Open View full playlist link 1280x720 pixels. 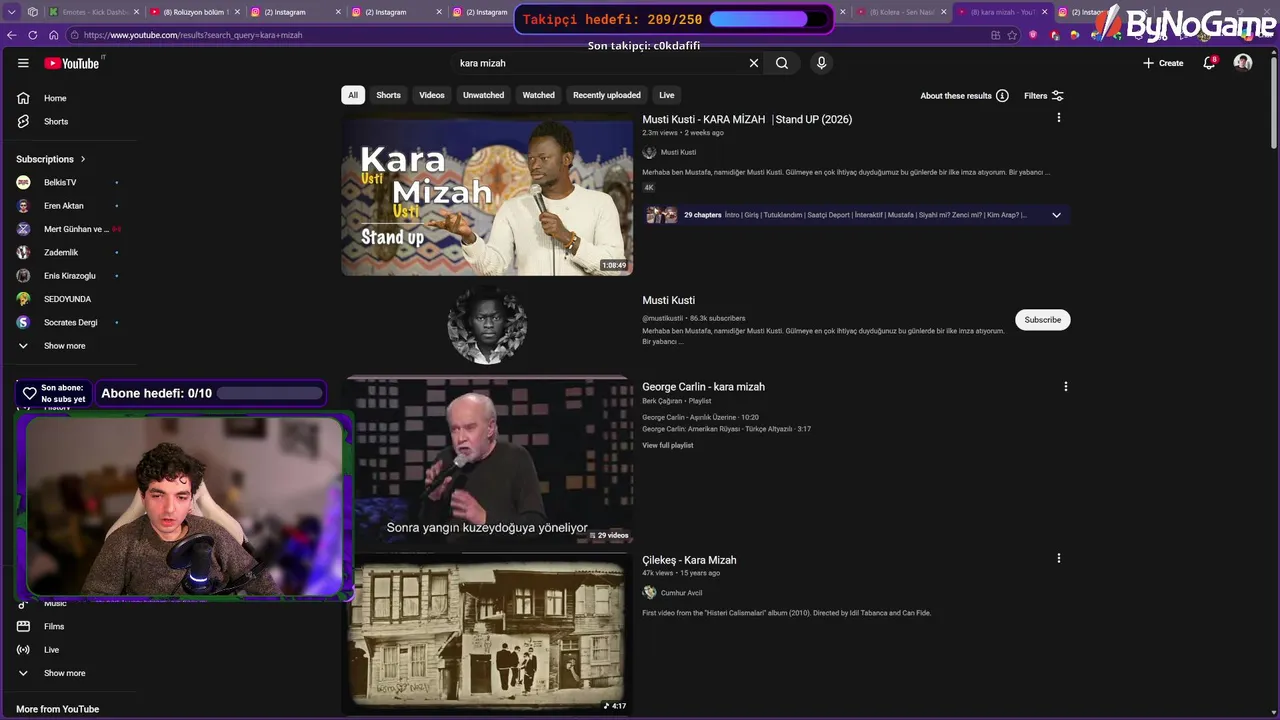(668, 445)
